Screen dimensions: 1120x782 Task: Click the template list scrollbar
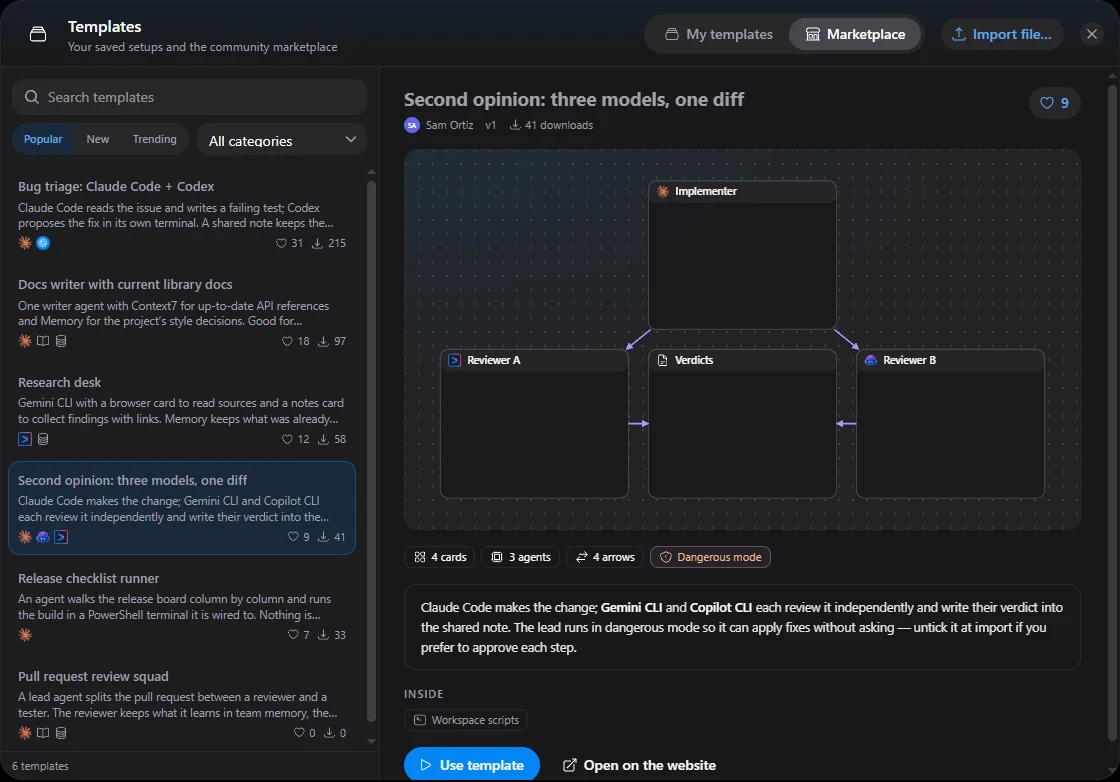(371, 451)
